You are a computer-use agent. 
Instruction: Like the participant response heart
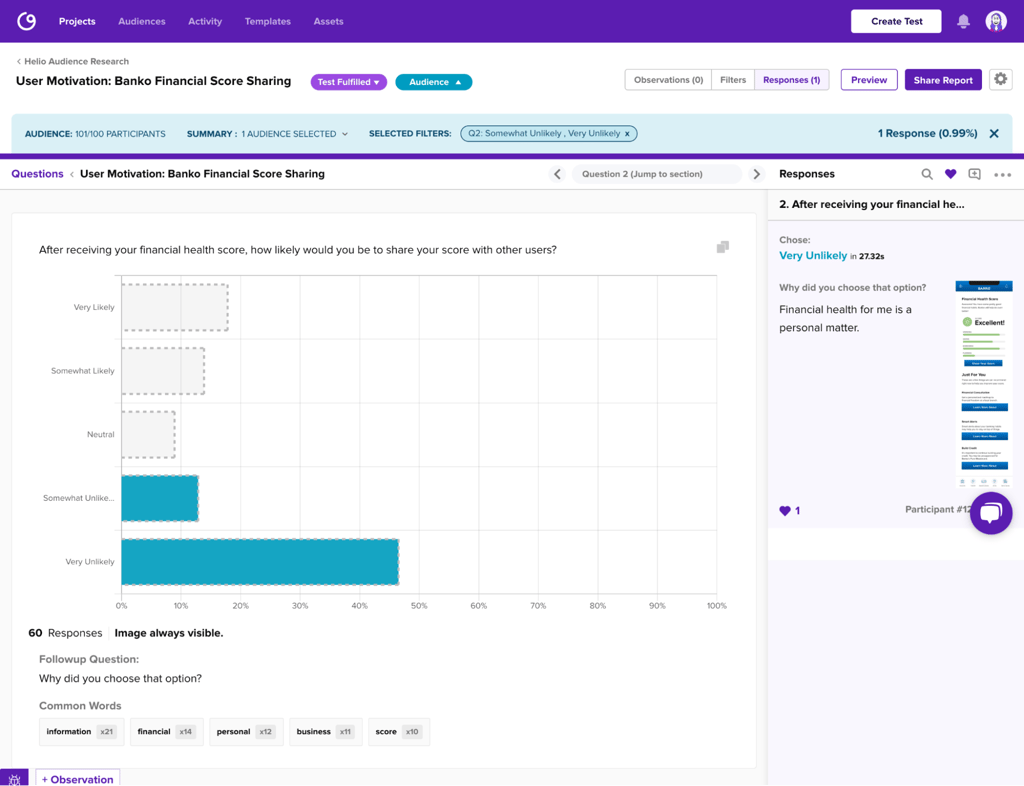point(785,511)
